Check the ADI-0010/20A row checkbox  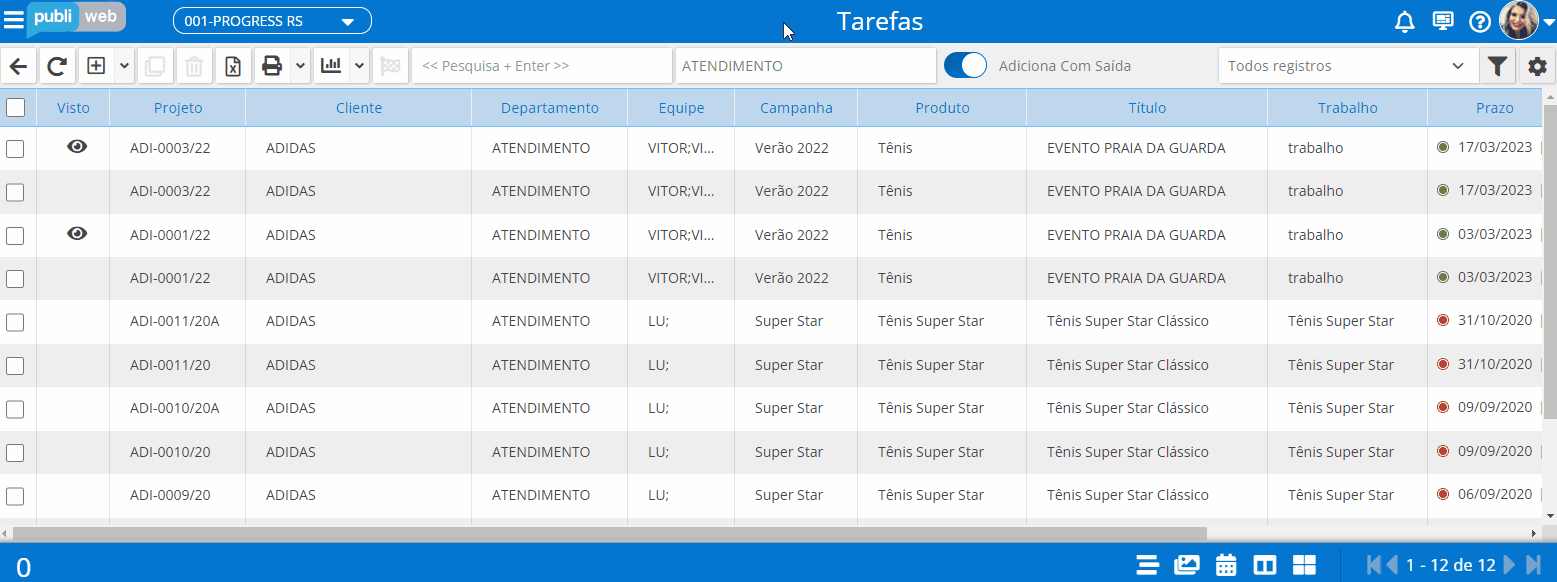coord(15,409)
